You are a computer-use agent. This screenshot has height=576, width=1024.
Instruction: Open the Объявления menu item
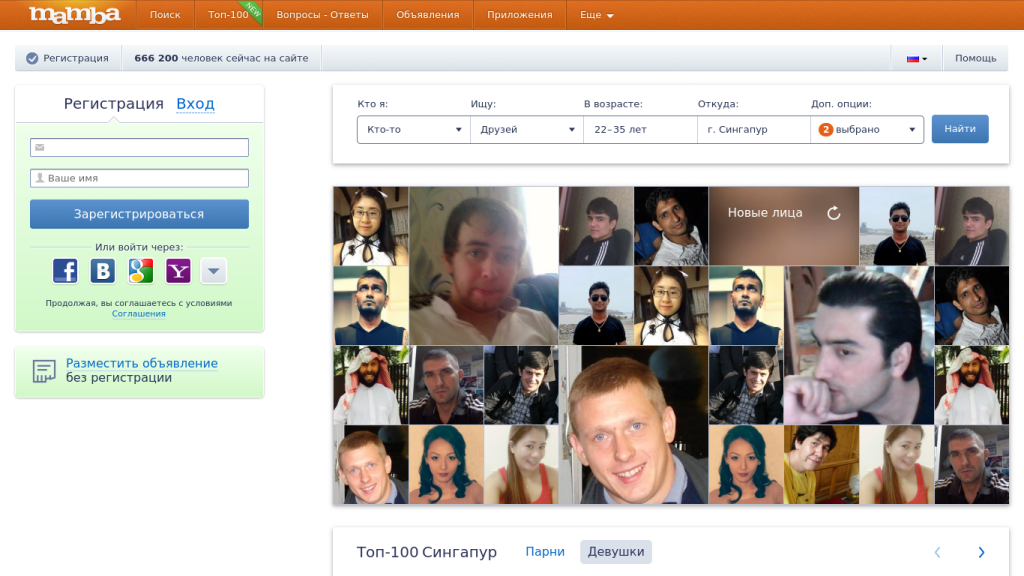coord(428,14)
